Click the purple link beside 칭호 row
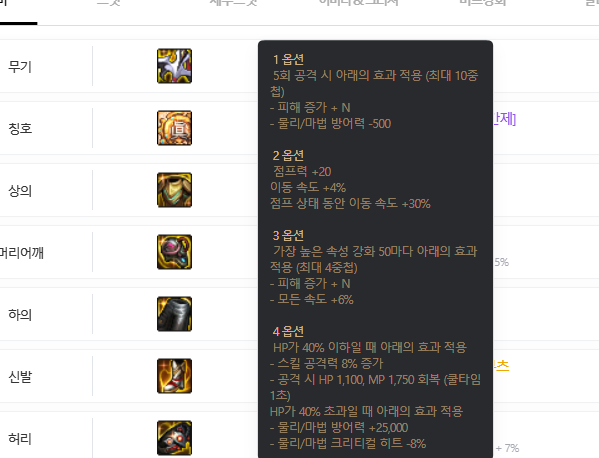Image resolution: width=599 pixels, height=458 pixels. click(505, 119)
